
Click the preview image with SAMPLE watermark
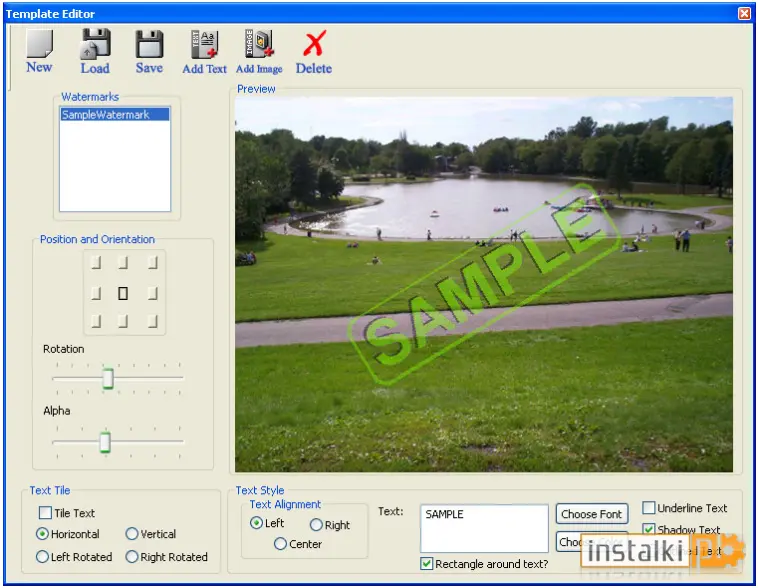[x=484, y=284]
